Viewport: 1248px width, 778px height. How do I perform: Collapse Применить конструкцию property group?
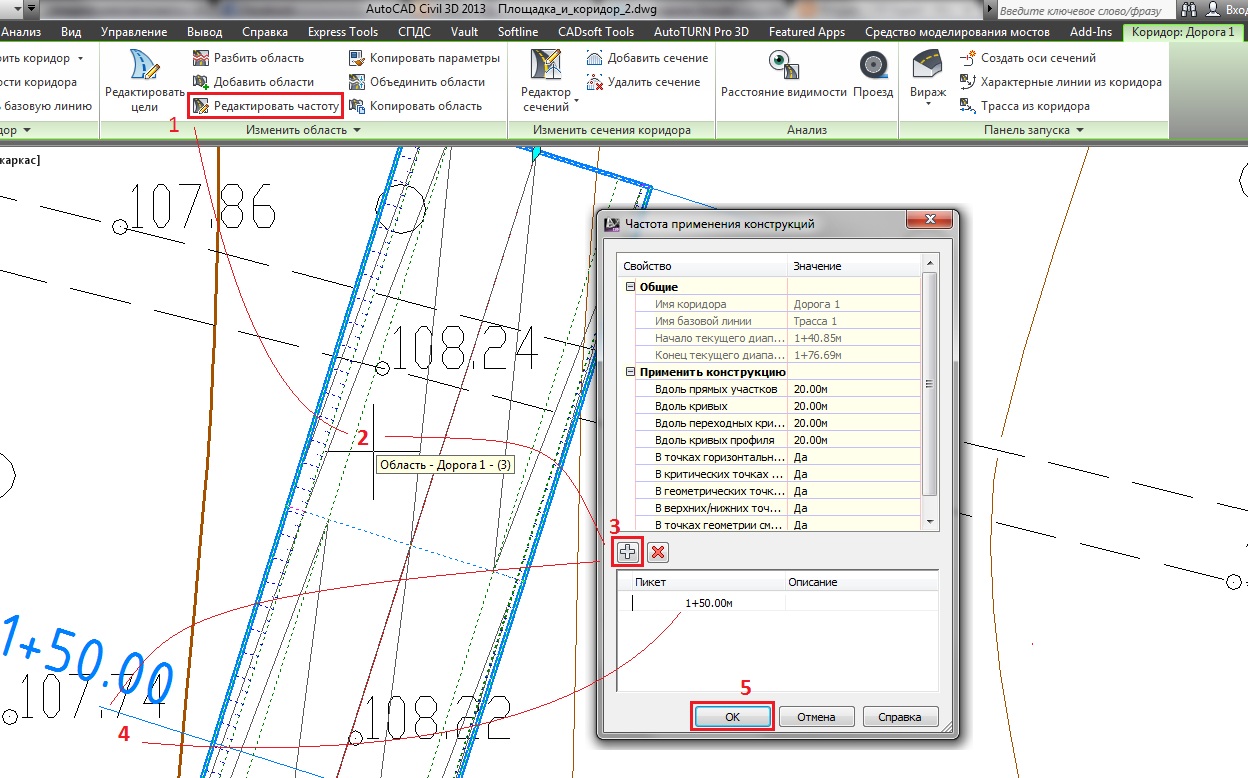630,372
